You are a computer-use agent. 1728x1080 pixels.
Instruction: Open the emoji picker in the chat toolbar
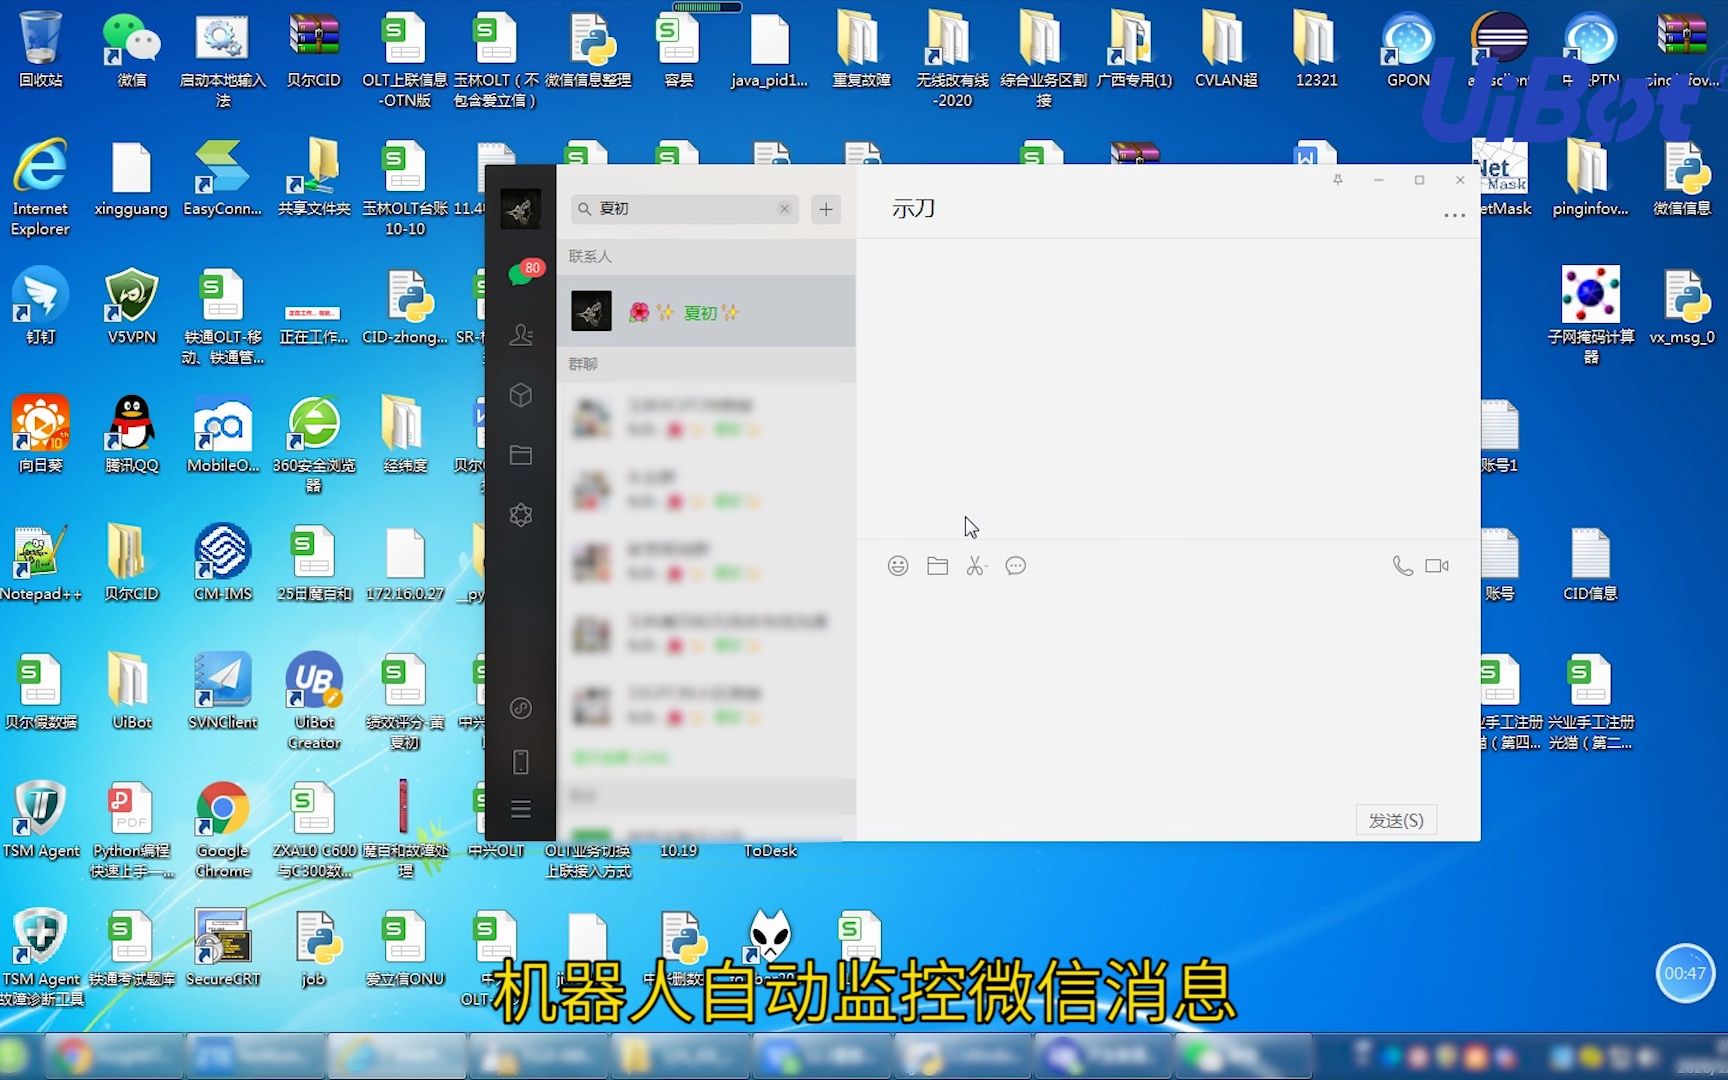[x=897, y=565]
